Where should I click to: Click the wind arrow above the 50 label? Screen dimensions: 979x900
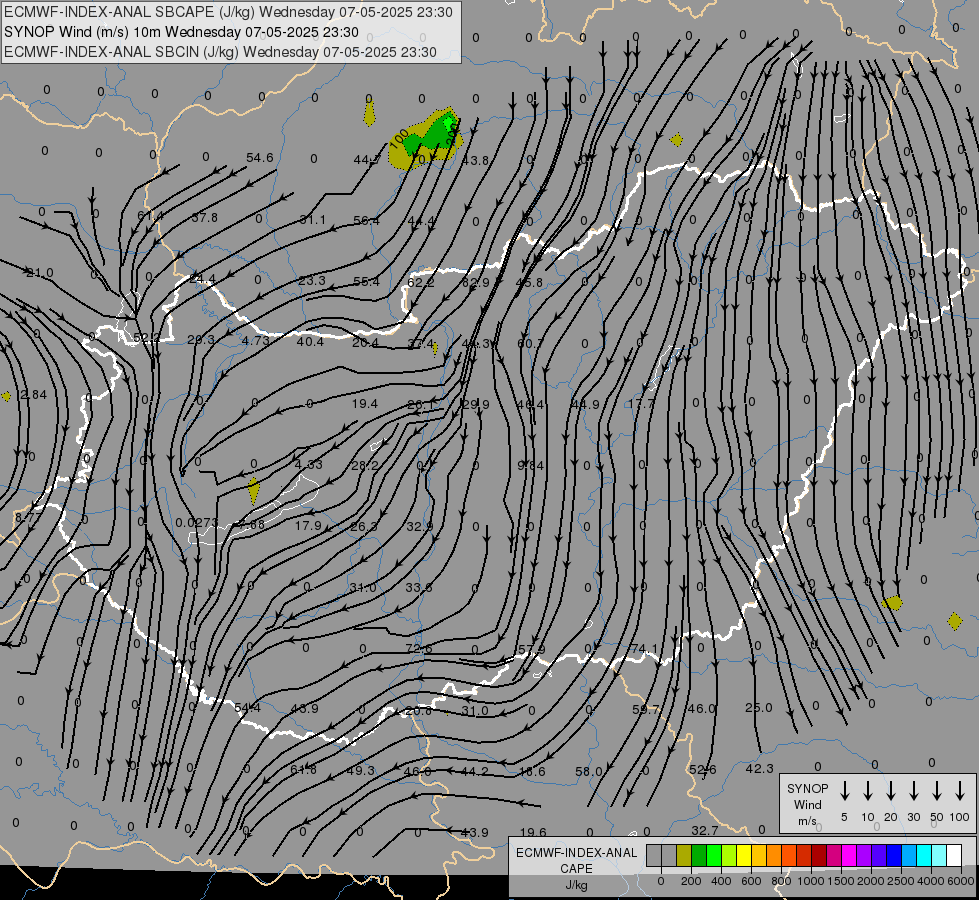point(937,791)
